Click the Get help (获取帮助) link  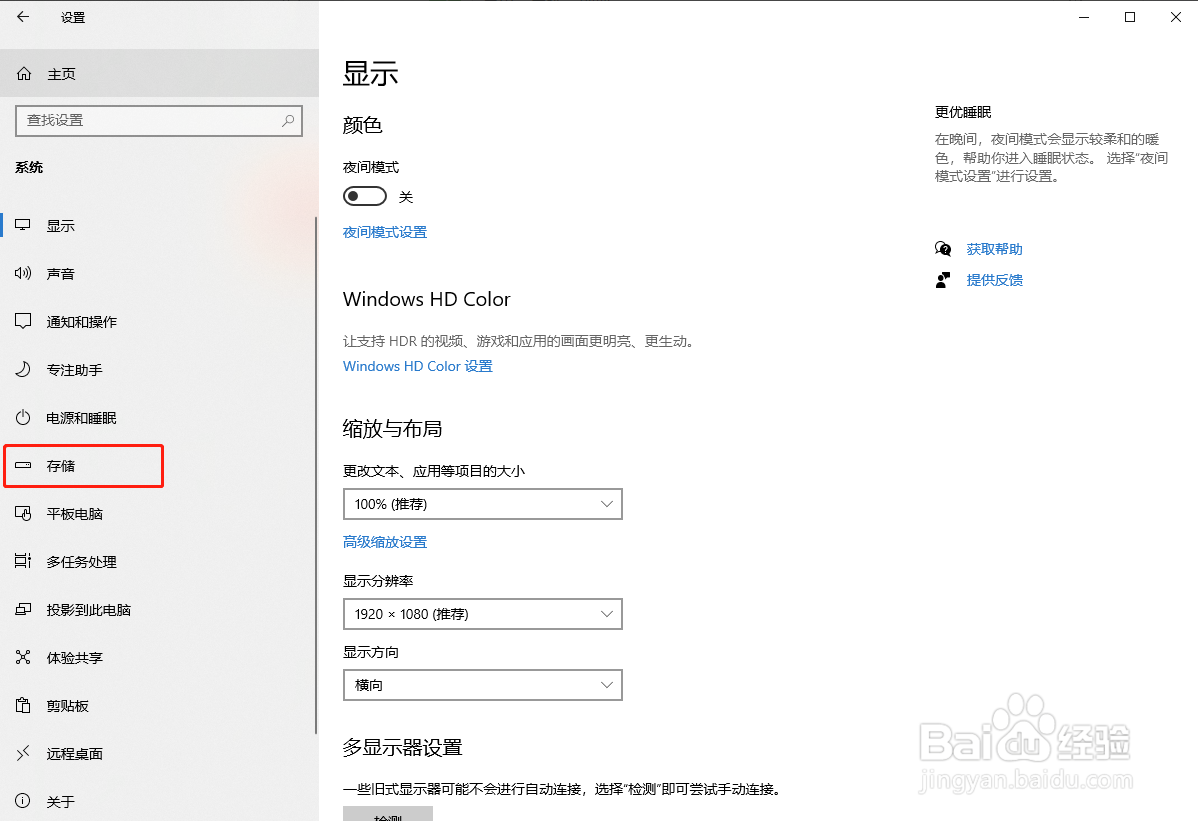(994, 249)
